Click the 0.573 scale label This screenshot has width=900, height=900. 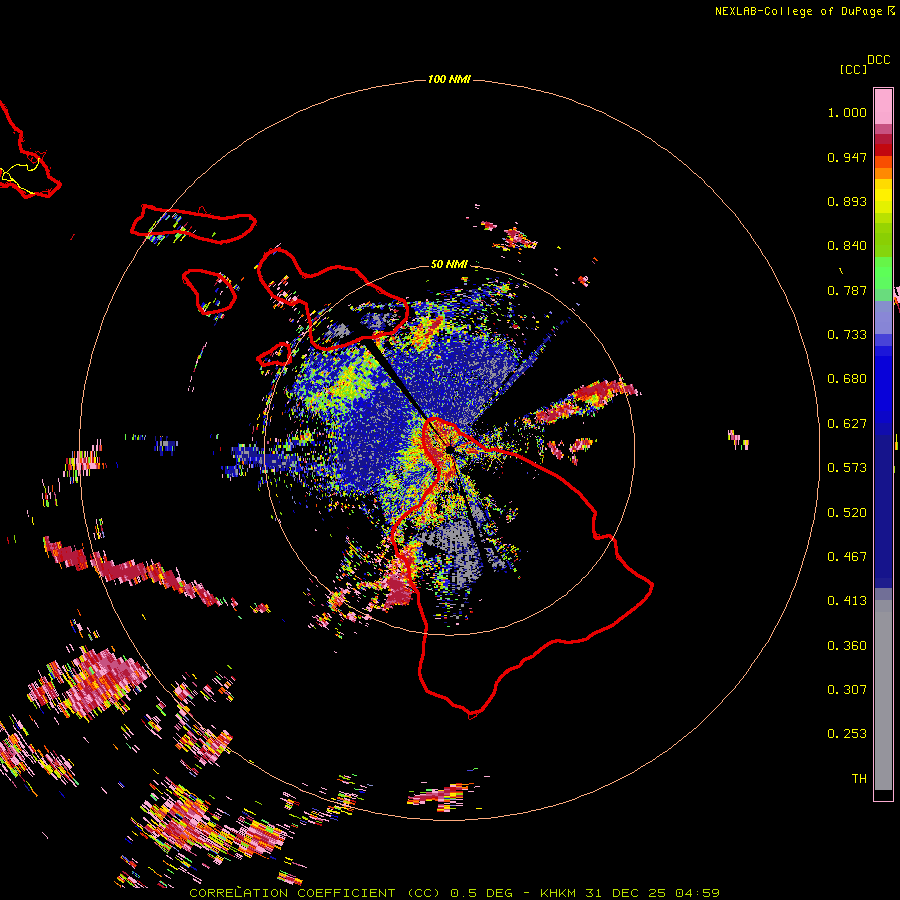click(x=847, y=468)
